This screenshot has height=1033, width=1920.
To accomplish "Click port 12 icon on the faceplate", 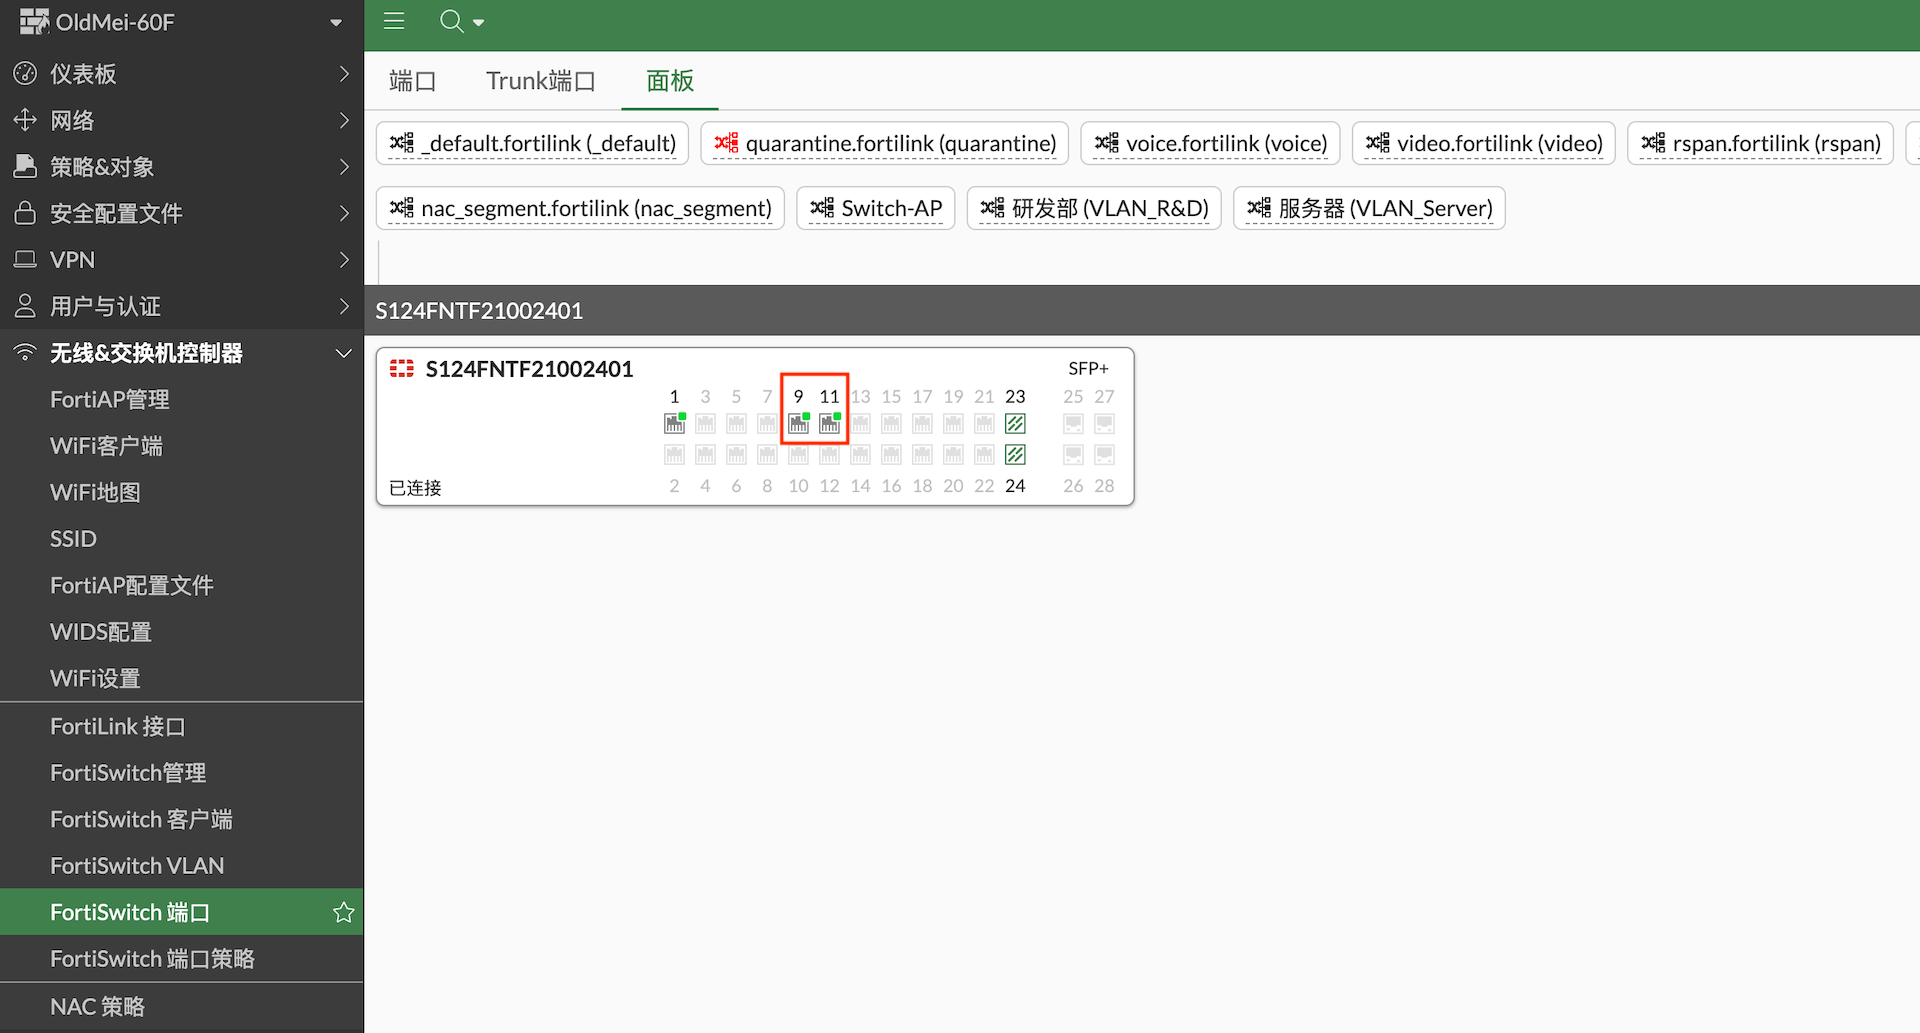I will click(830, 455).
